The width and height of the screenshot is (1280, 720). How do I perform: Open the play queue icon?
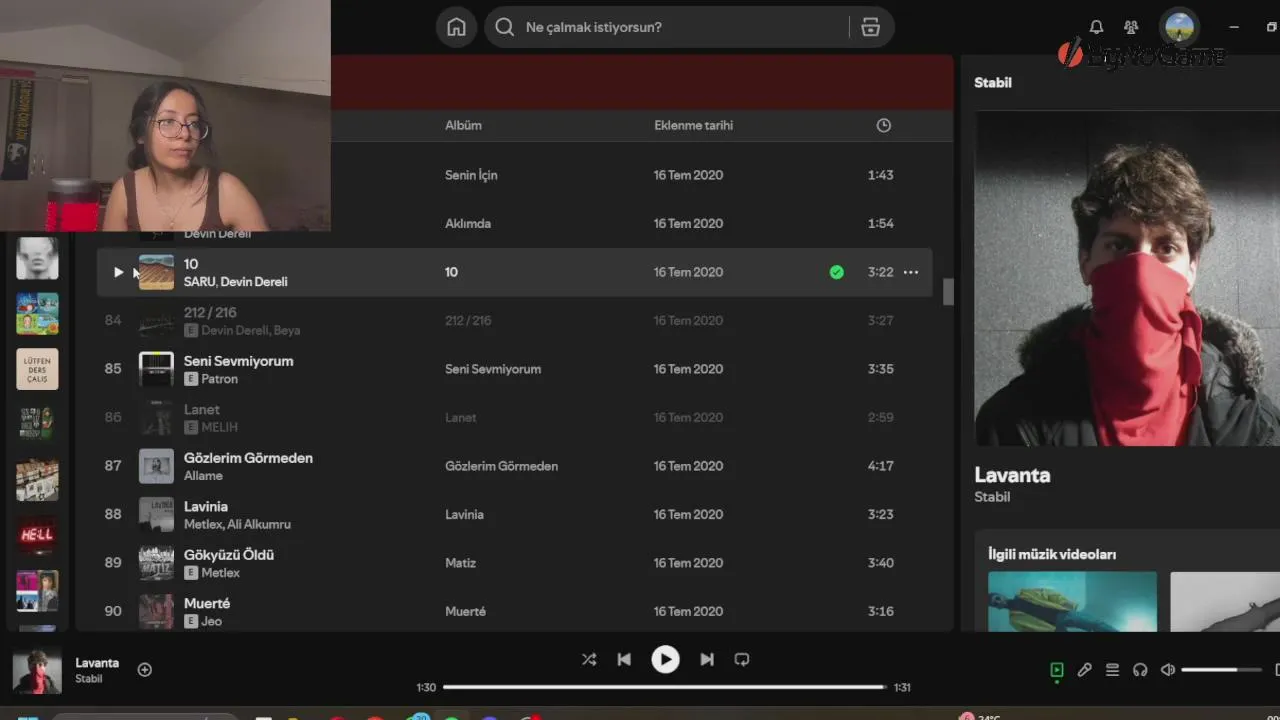coord(1112,670)
